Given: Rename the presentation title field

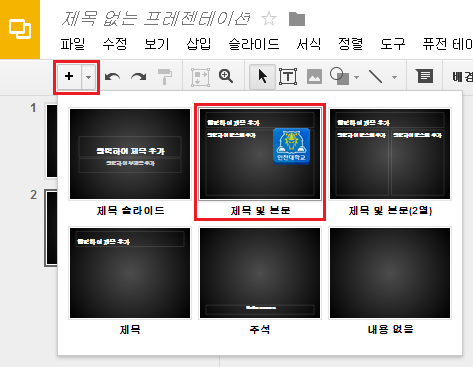Looking at the screenshot, I should pyautogui.click(x=156, y=19).
